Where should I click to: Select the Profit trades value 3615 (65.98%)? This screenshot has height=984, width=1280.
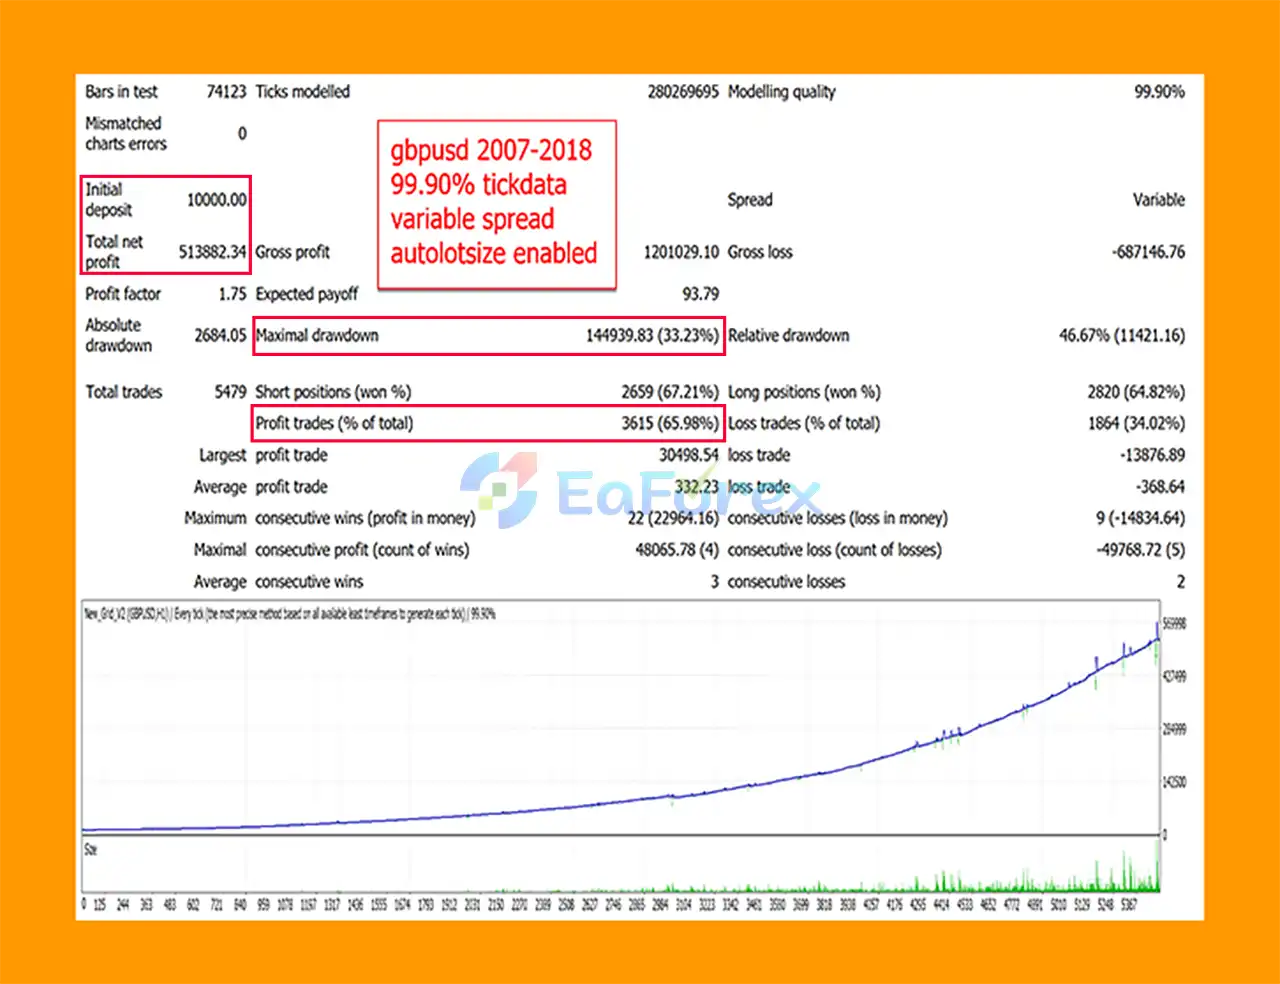(x=669, y=423)
